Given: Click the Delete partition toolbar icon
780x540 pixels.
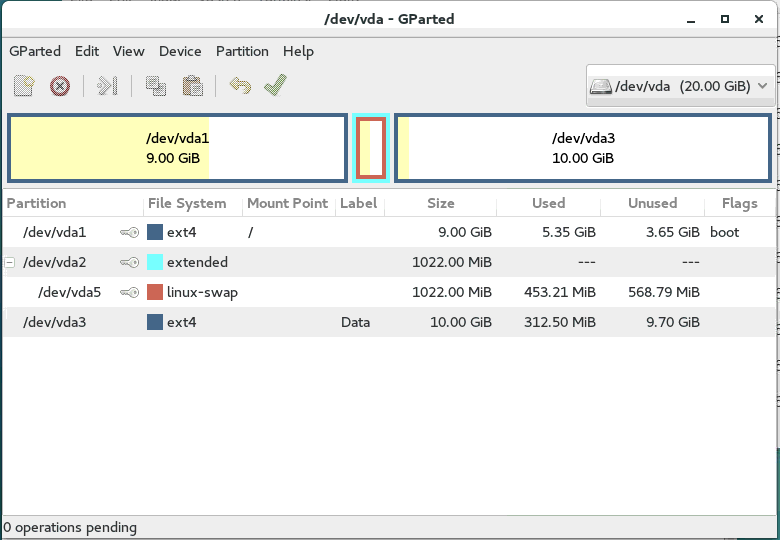Looking at the screenshot, I should pyautogui.click(x=60, y=86).
